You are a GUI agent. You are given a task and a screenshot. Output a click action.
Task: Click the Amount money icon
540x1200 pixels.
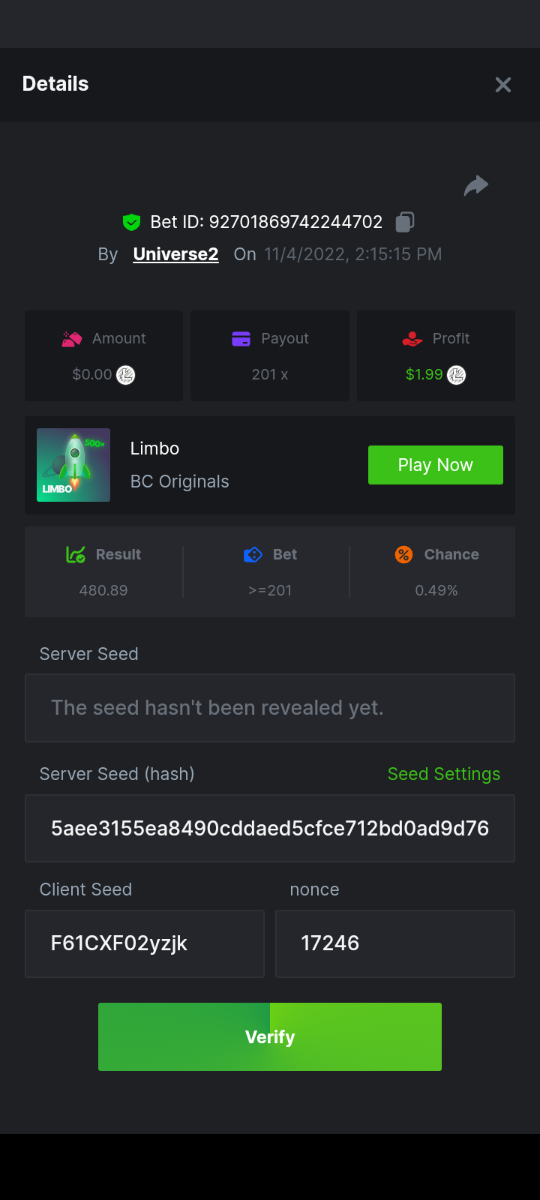(71, 339)
